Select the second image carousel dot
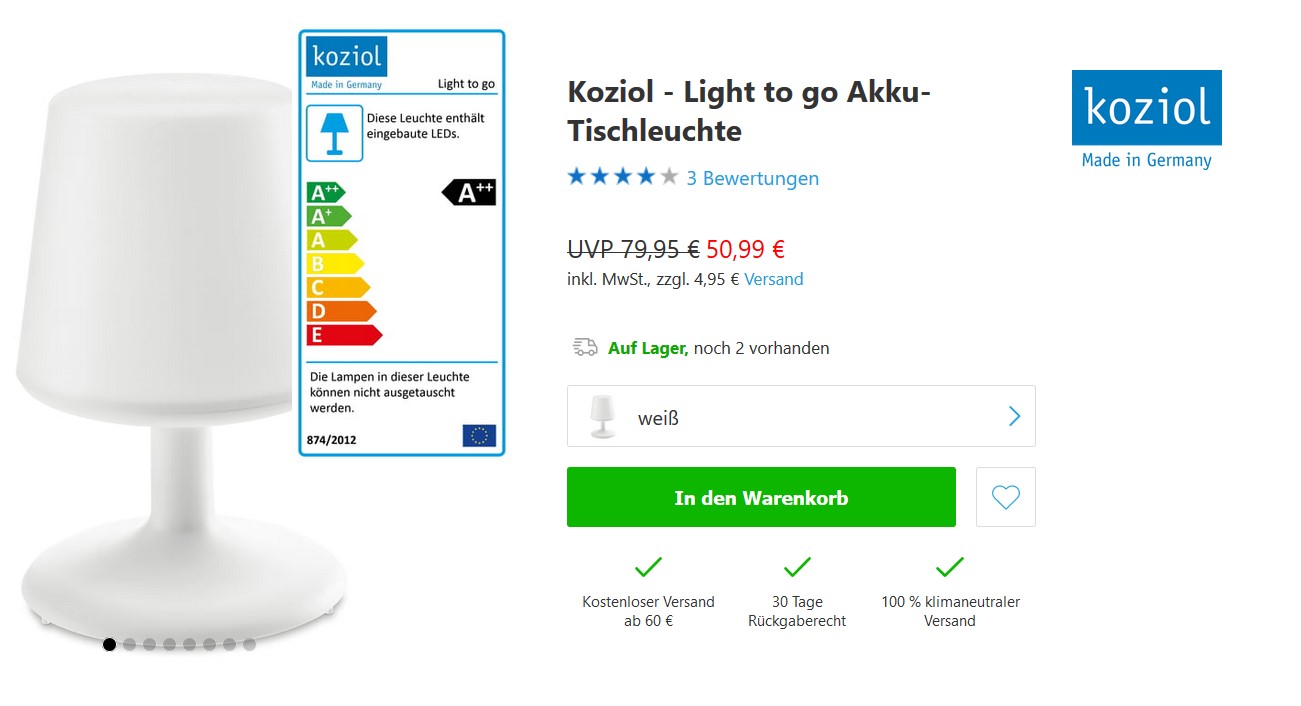The width and height of the screenshot is (1301, 706). click(x=129, y=645)
